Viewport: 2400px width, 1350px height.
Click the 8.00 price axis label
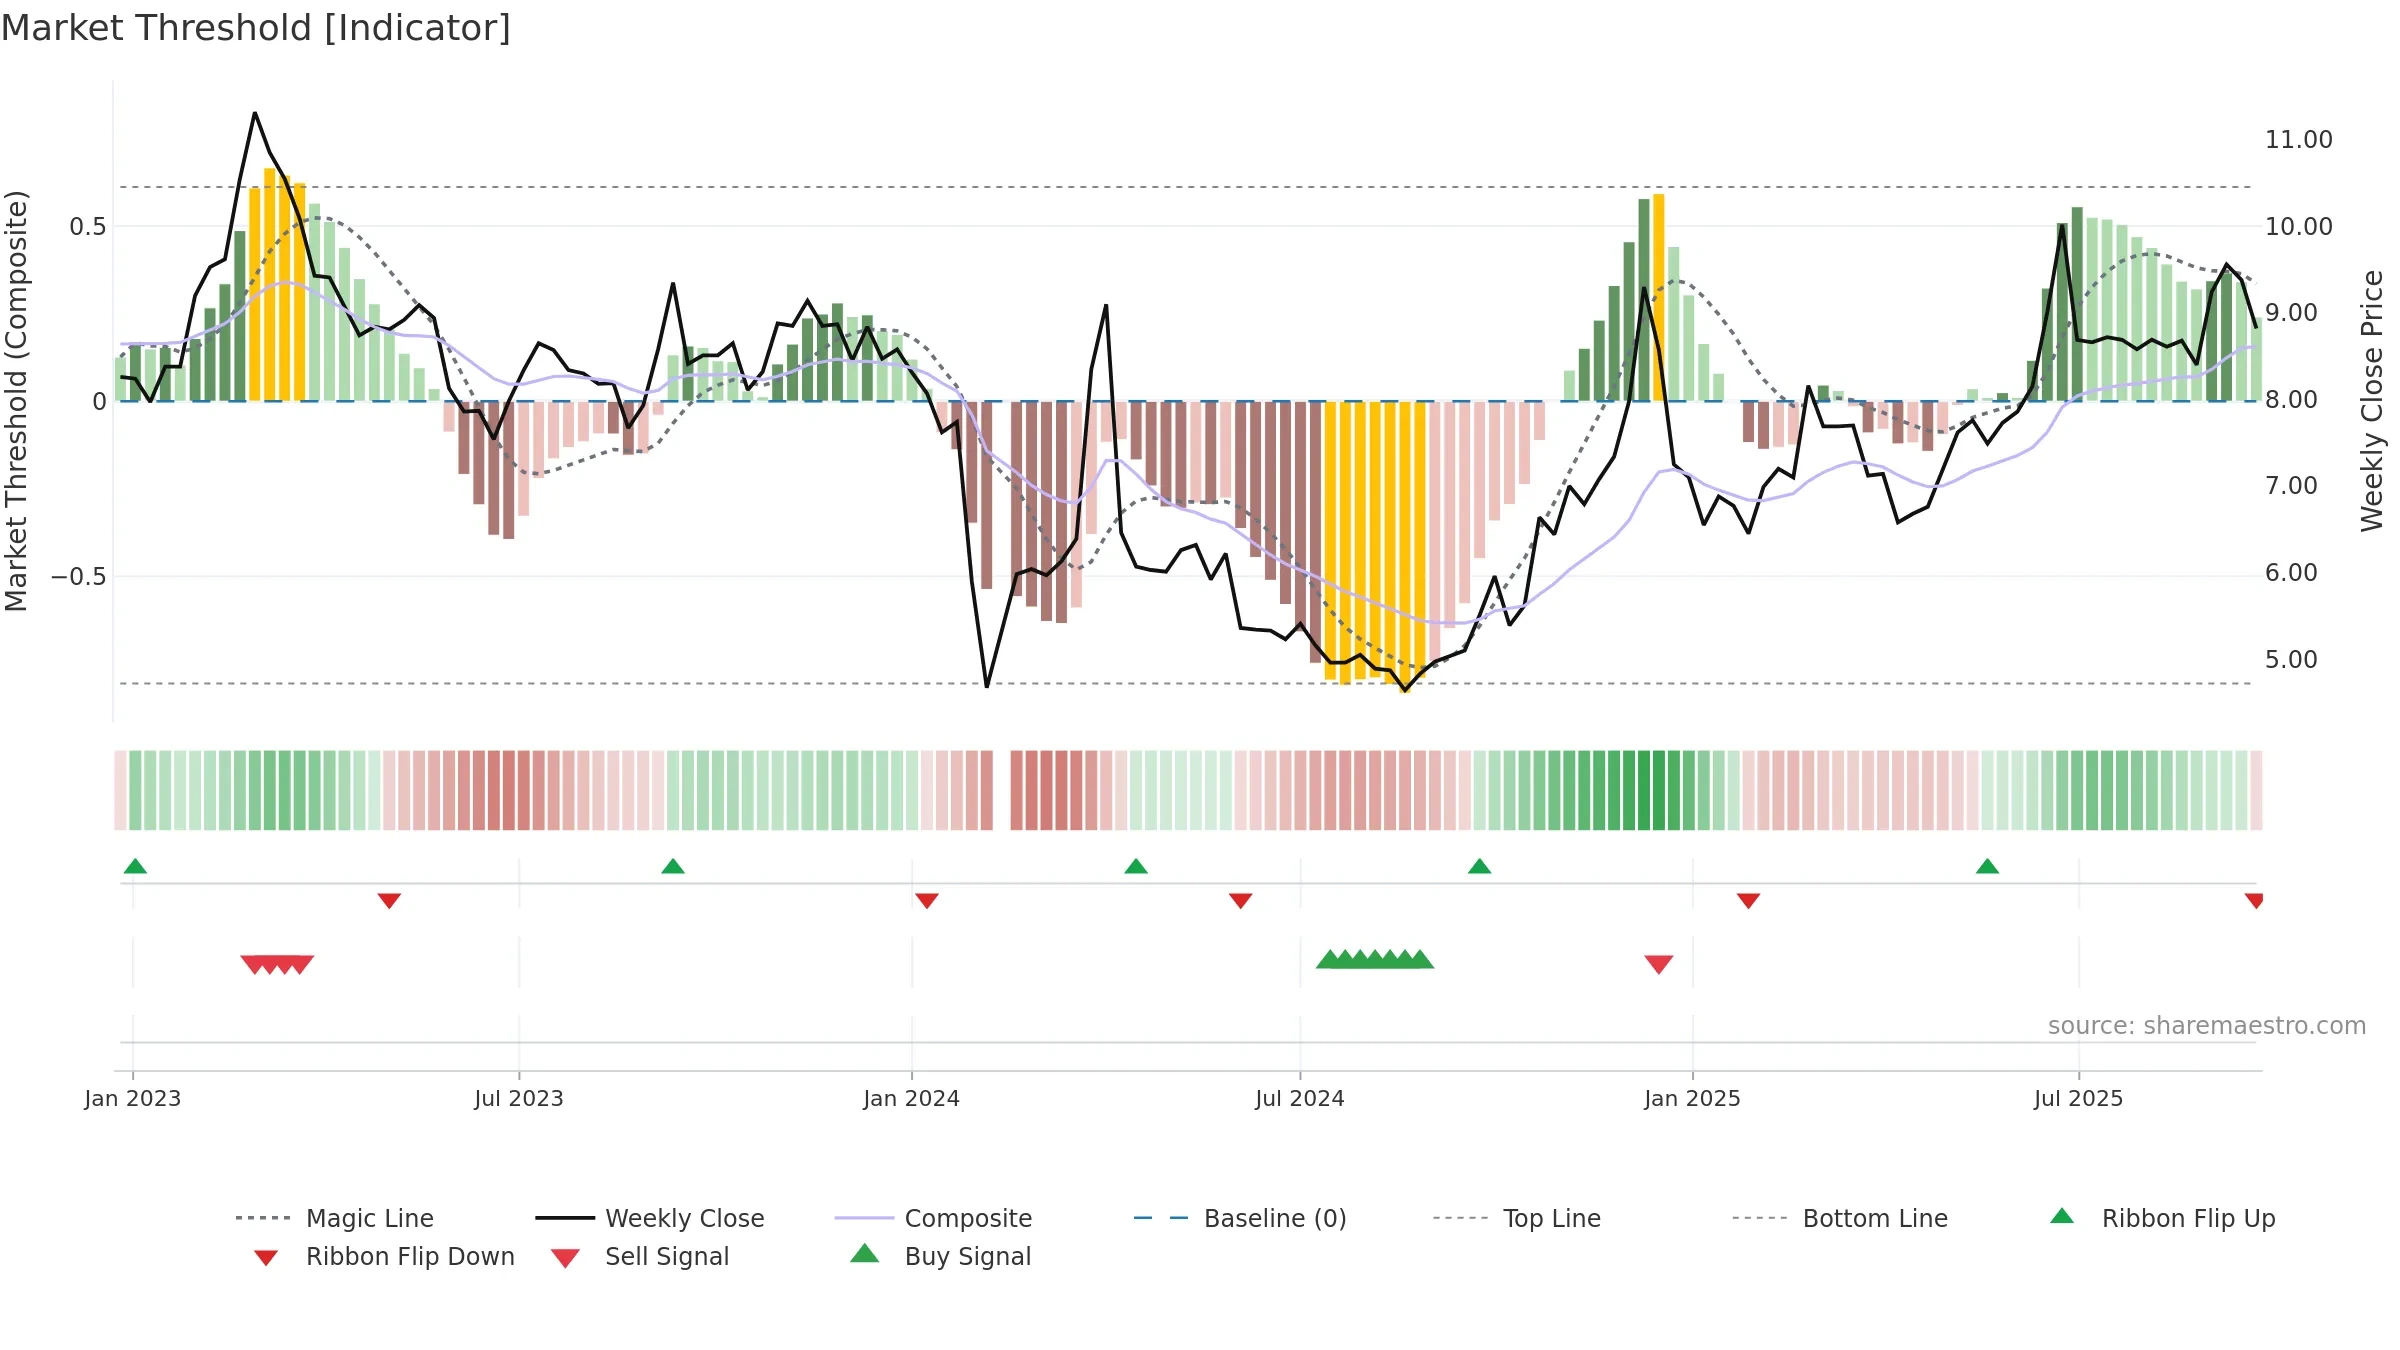pyautogui.click(x=2292, y=399)
